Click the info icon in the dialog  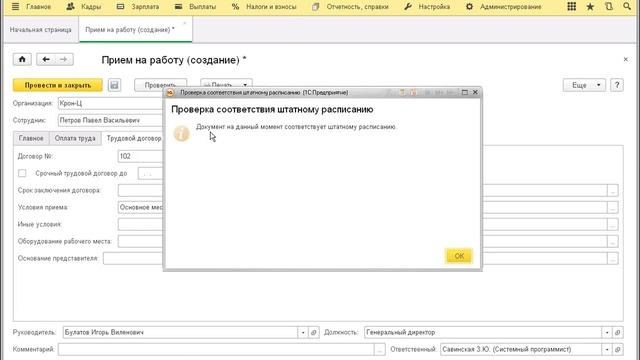[181, 133]
